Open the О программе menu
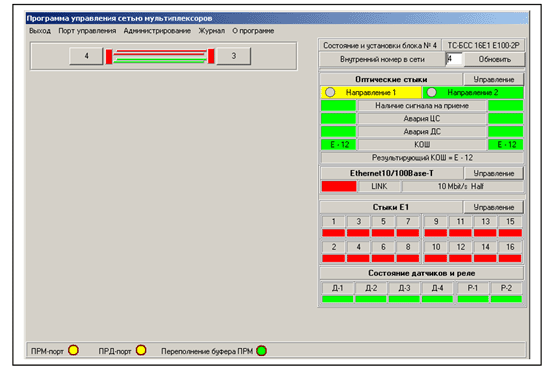560x378 pixels. tap(253, 31)
